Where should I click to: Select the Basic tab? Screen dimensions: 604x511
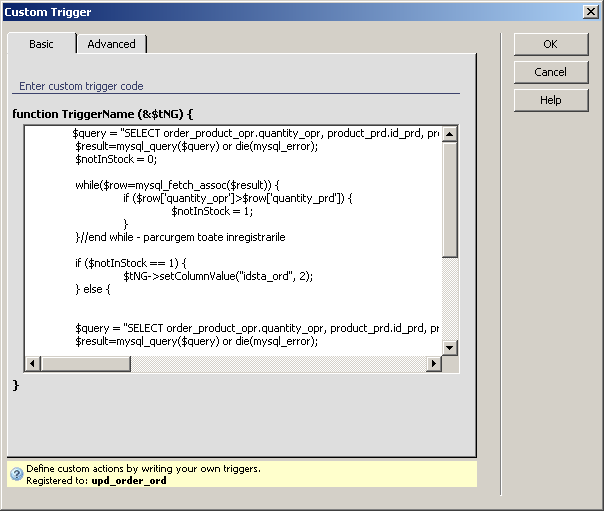41,44
